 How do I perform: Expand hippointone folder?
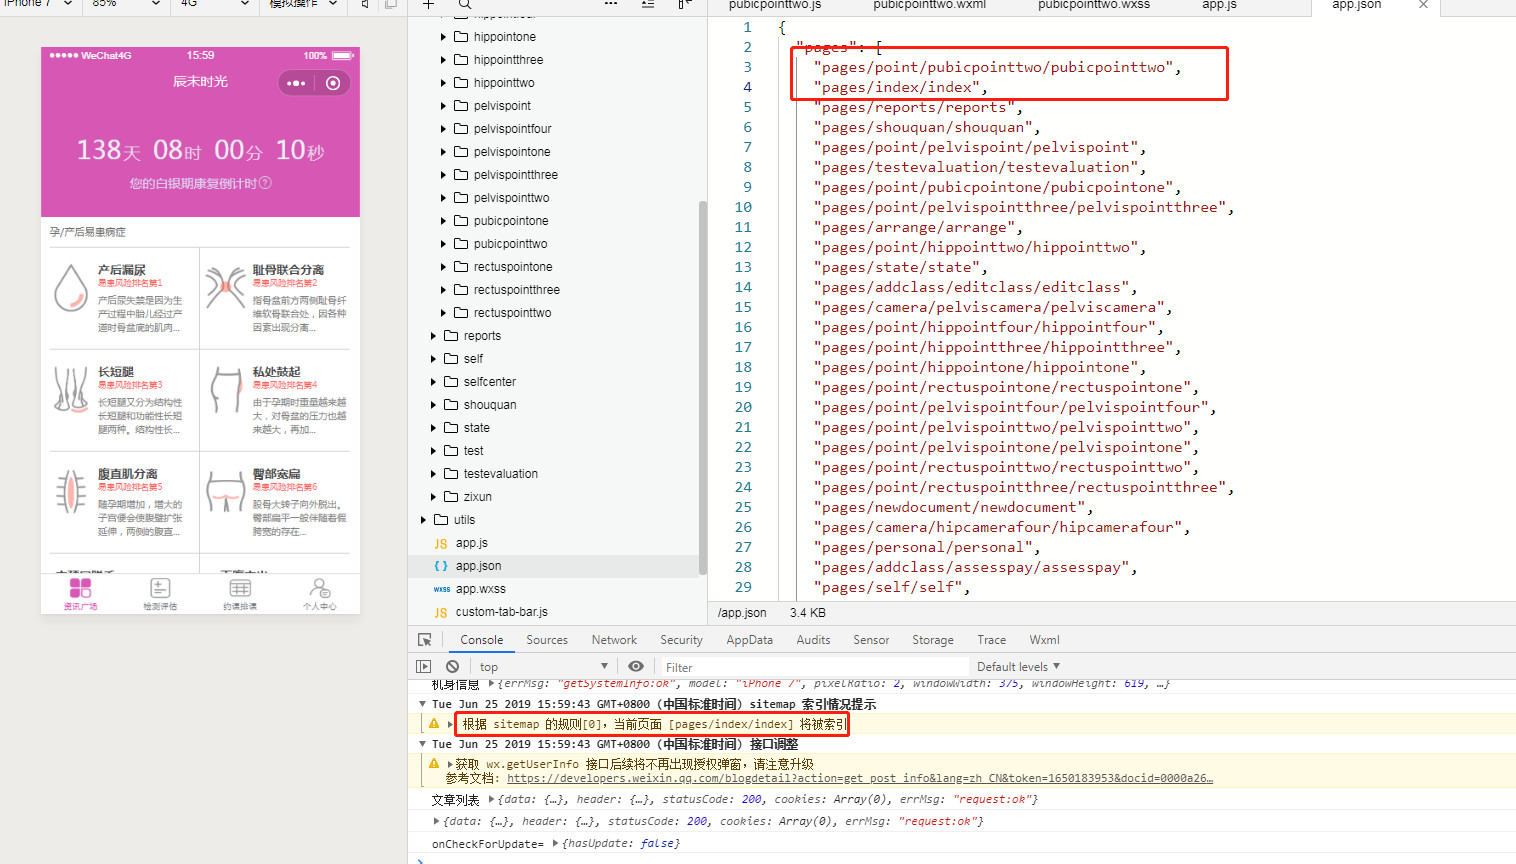[x=444, y=37]
